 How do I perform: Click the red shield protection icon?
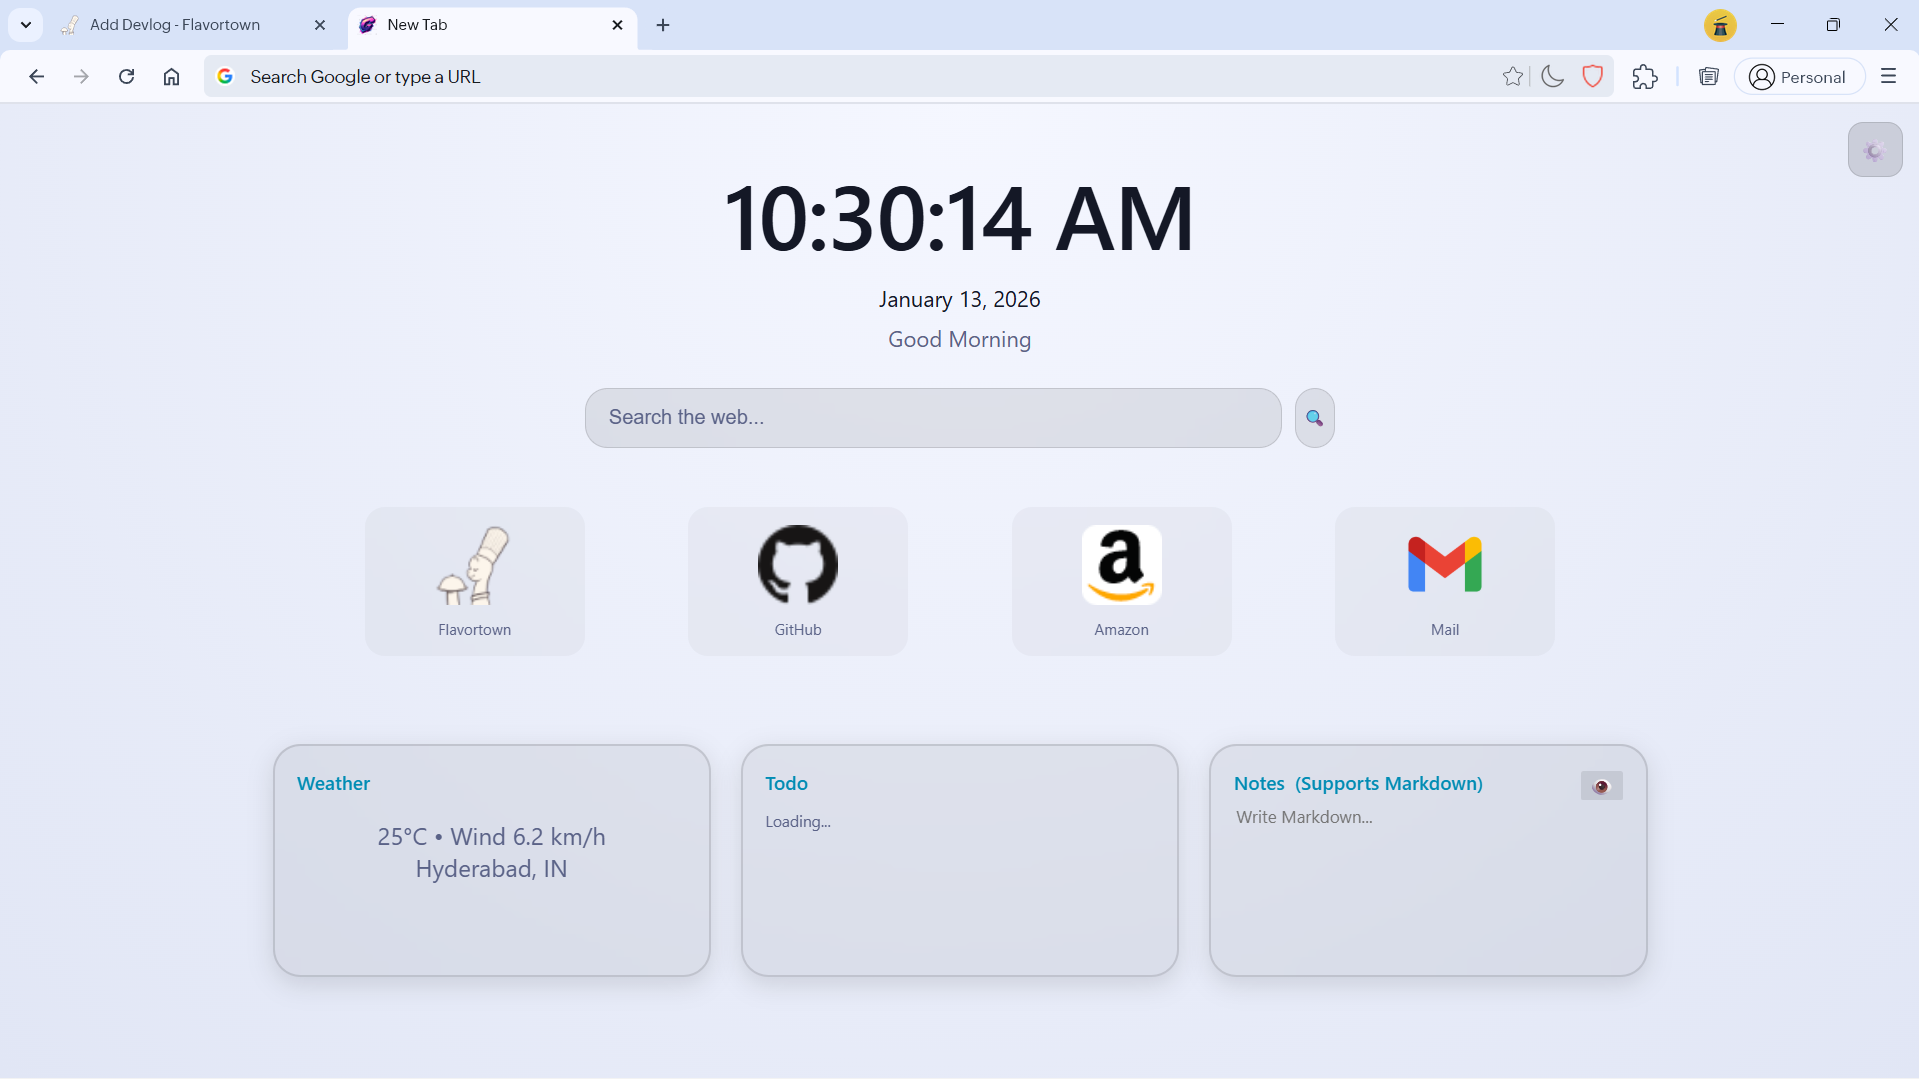tap(1593, 77)
